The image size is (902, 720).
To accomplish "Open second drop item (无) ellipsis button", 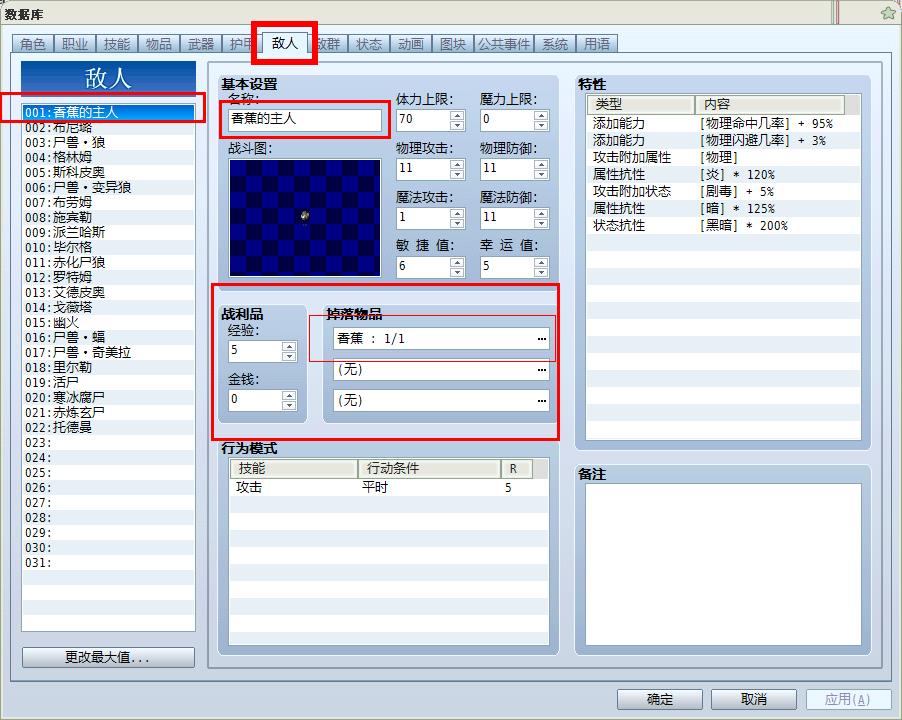I will [x=541, y=370].
